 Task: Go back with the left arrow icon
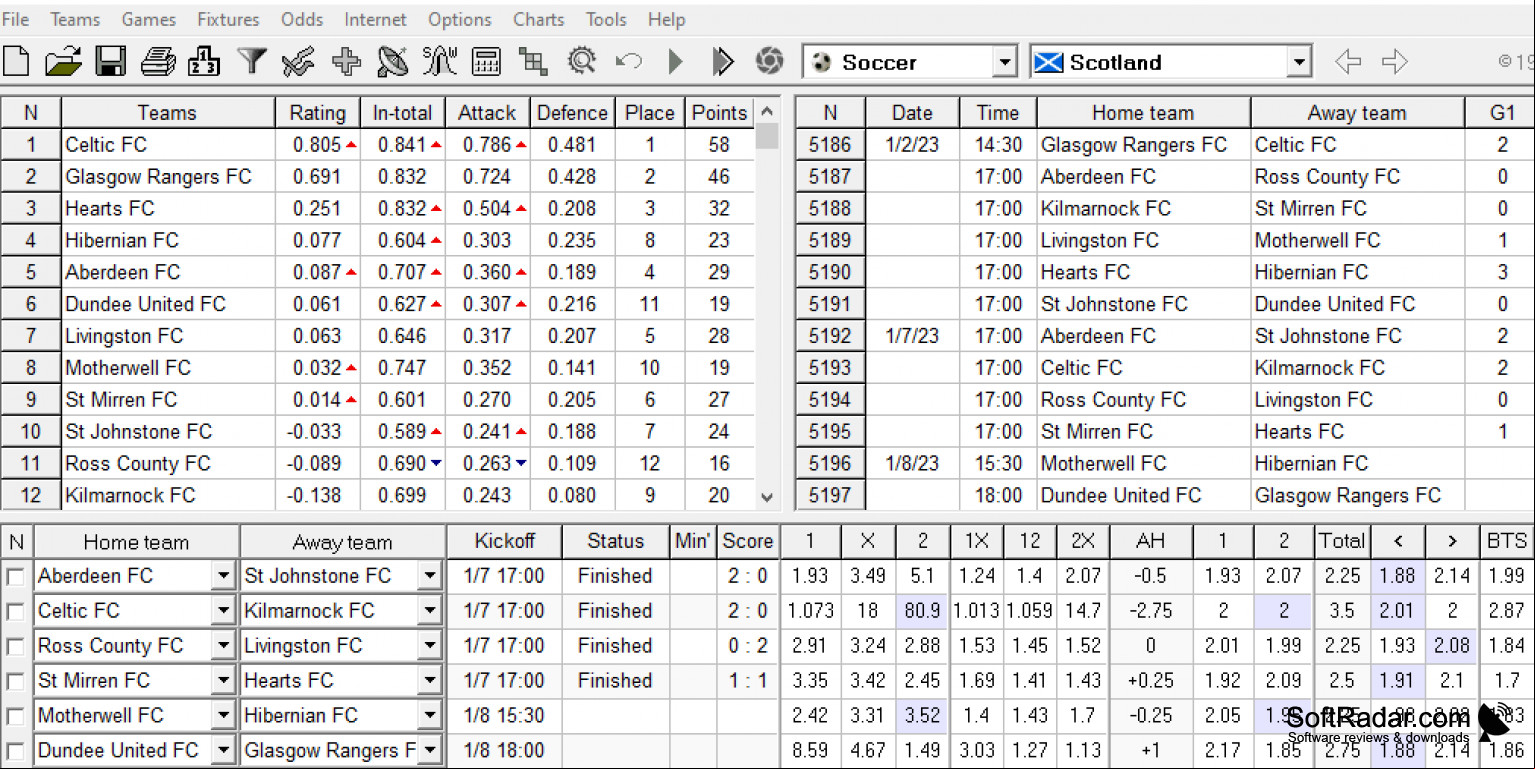(x=1348, y=62)
